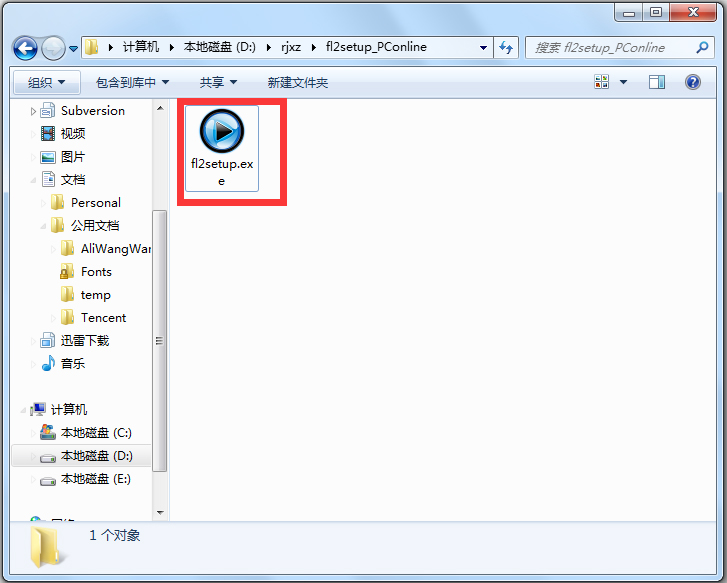Open the 包含到库中 menu
The width and height of the screenshot is (727, 583).
[132, 83]
